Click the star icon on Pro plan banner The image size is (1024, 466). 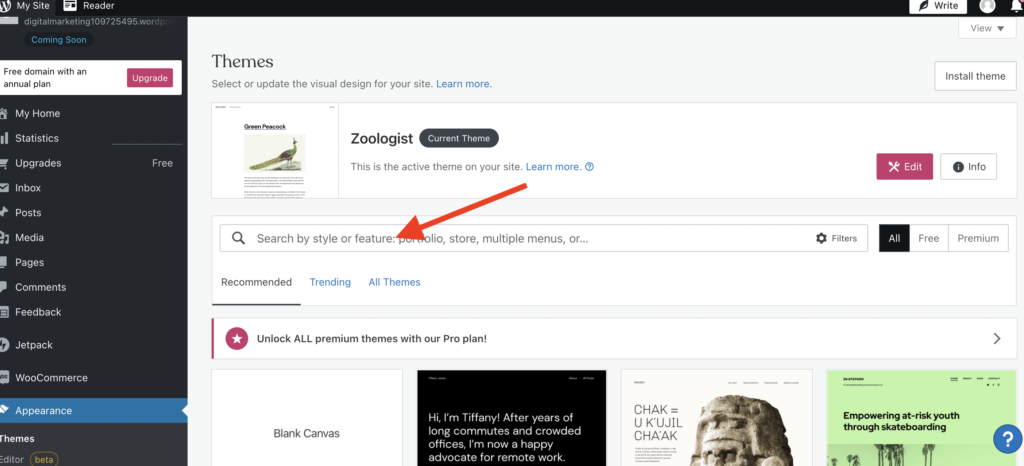click(237, 339)
